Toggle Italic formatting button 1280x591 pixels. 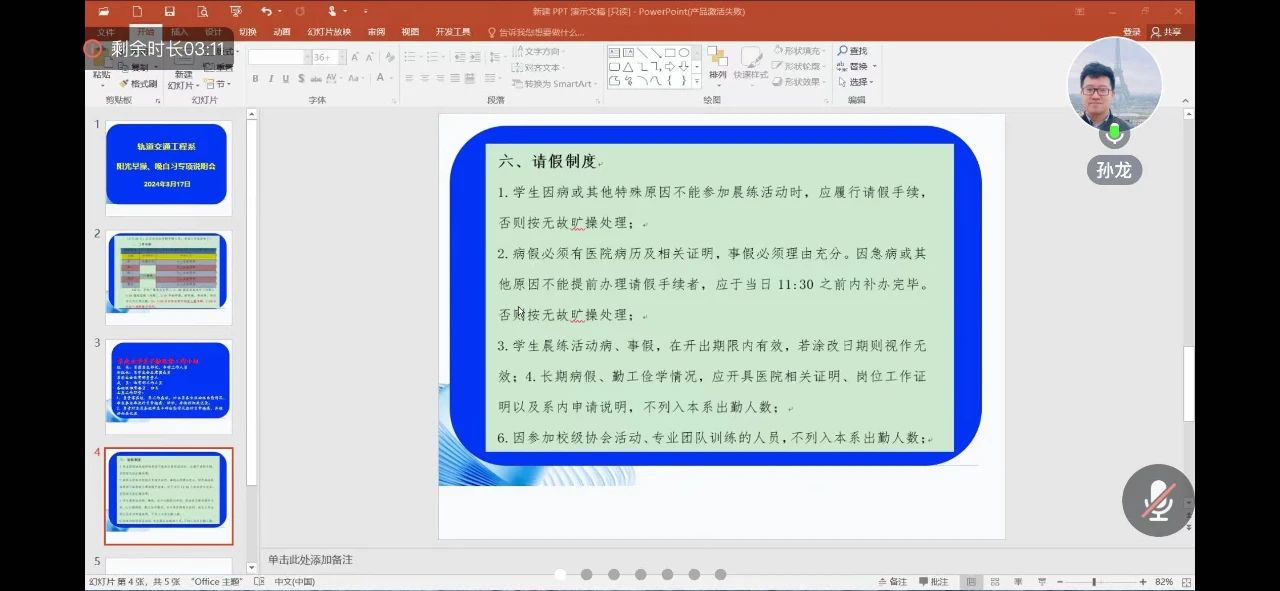click(270, 79)
